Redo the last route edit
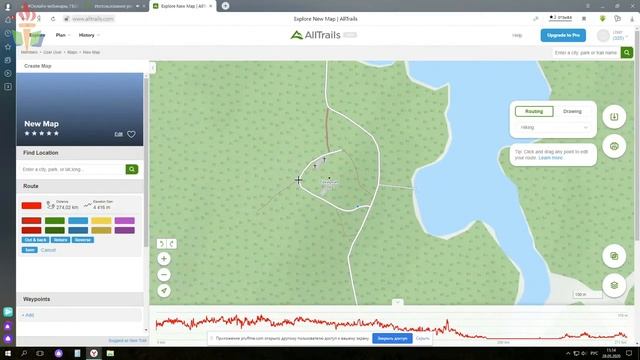This screenshot has width=640, height=360. point(171,244)
